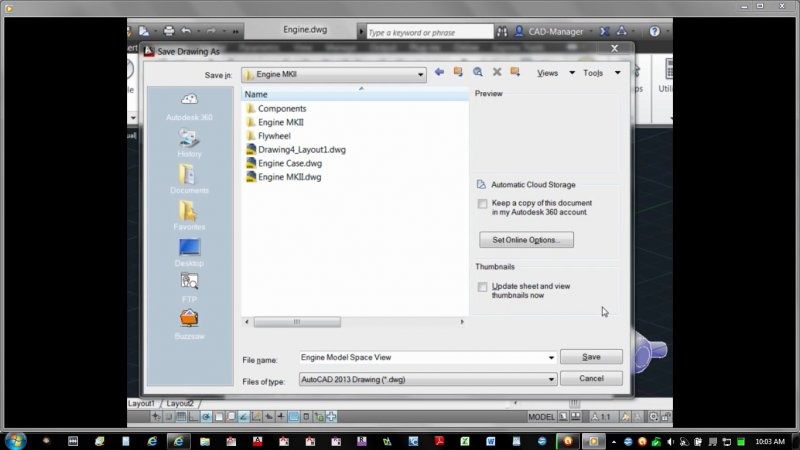Click the Delete file icon
Screen dimensions: 800x450
(x=496, y=72)
